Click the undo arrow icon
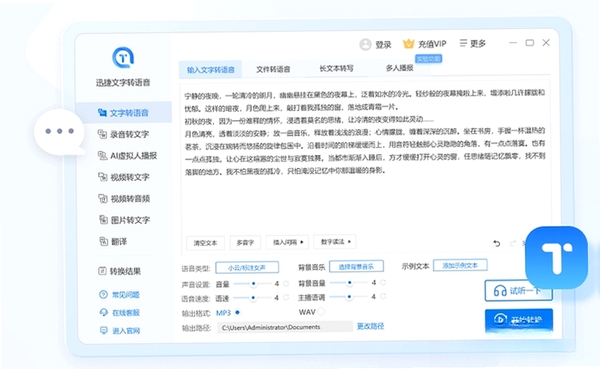The image size is (600, 369). click(497, 243)
